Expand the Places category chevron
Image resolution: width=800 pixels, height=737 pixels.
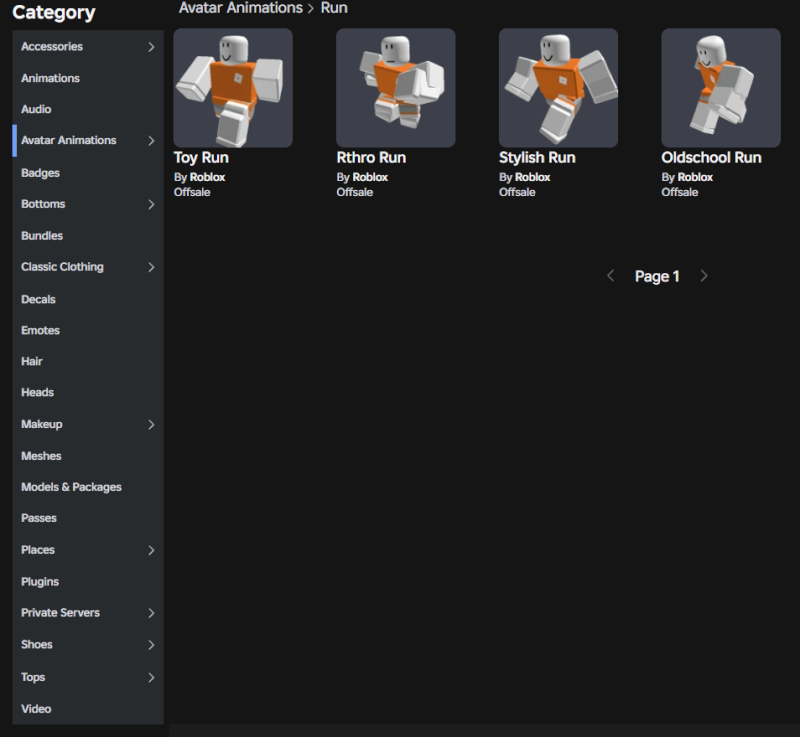tap(151, 550)
